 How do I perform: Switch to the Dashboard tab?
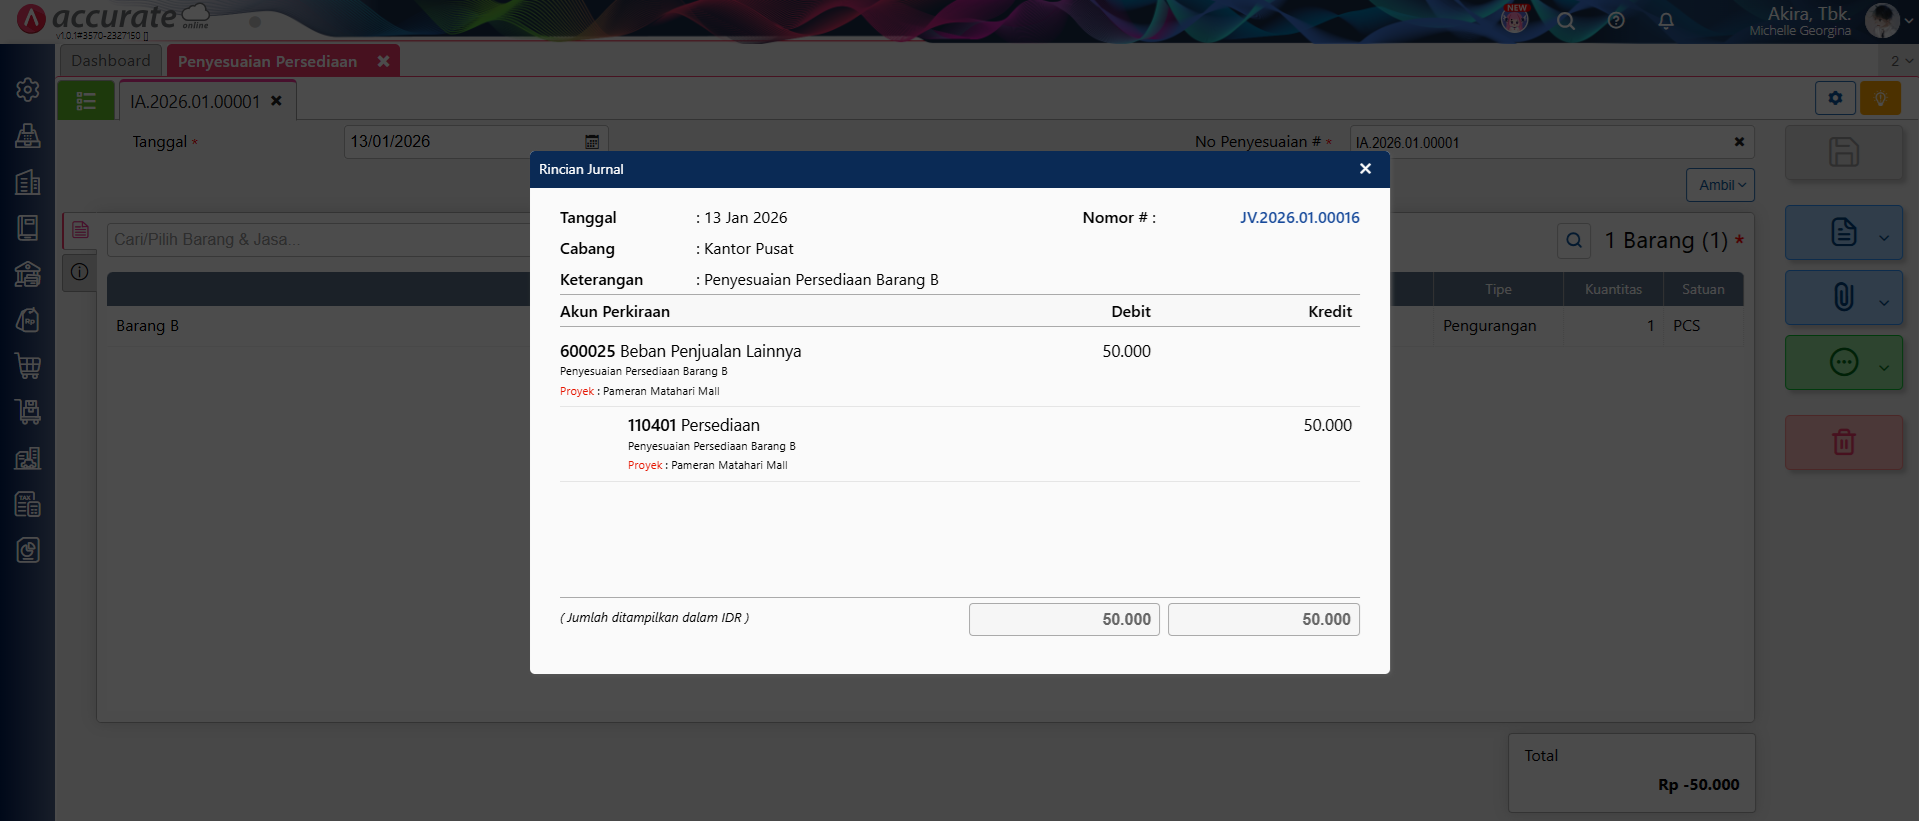point(110,61)
